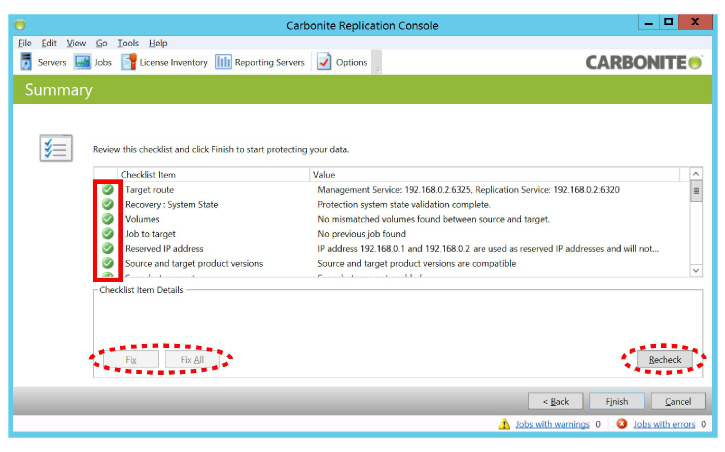725x452 pixels.
Task: Select the Job to target row
Action: (392, 234)
